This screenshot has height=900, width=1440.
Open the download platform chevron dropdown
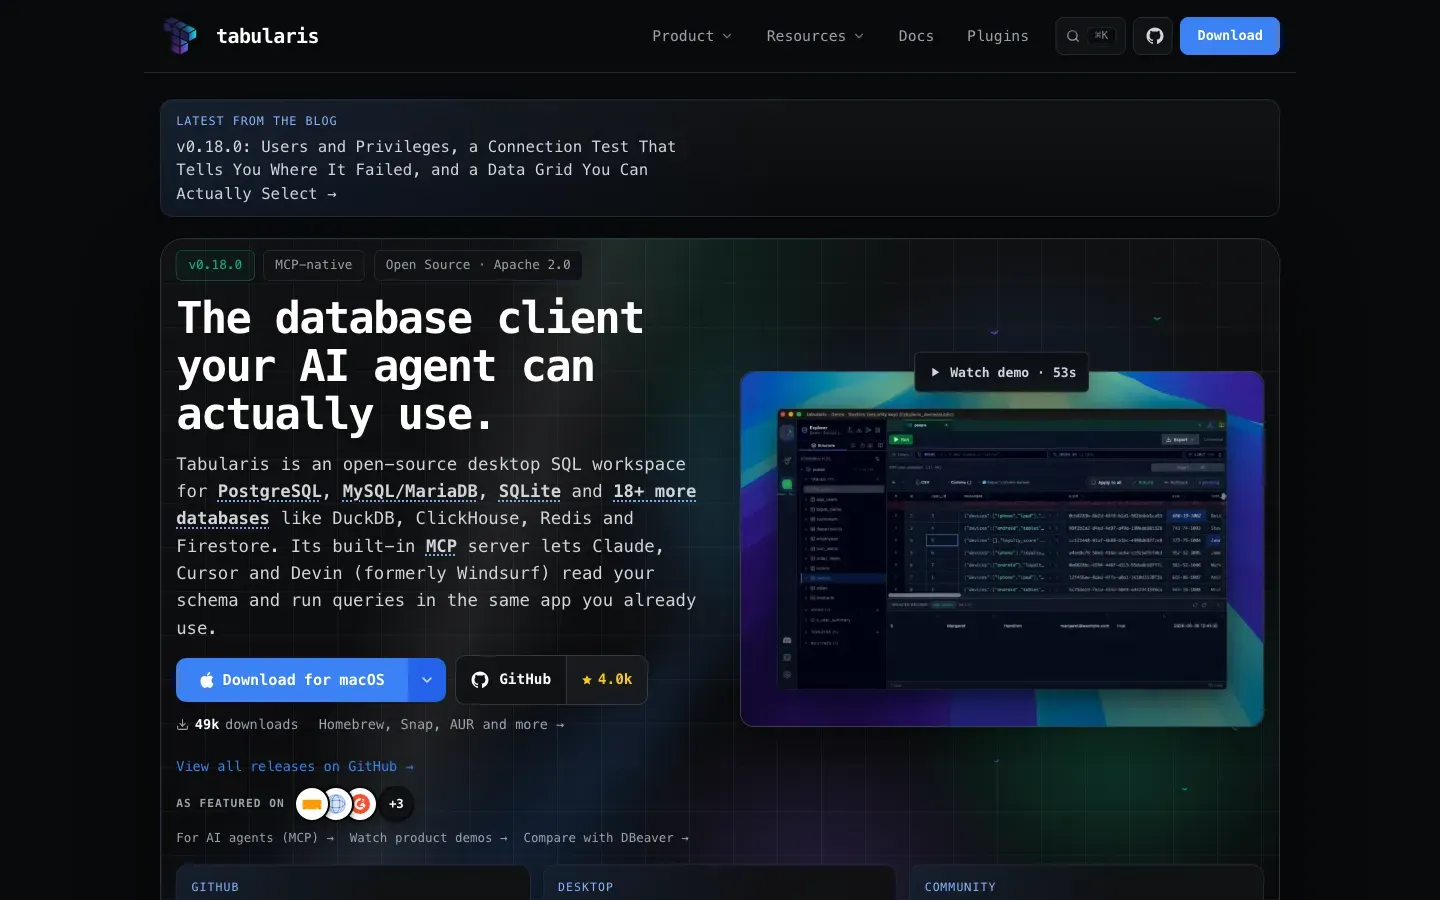(427, 680)
